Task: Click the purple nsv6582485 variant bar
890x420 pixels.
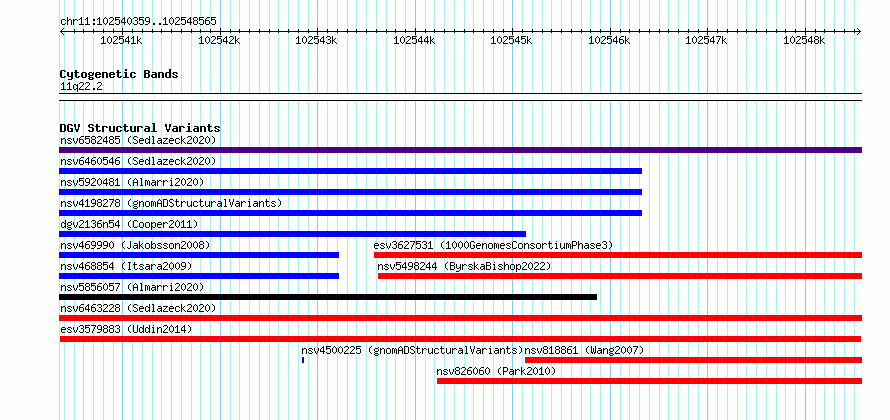Action: (x=460, y=150)
